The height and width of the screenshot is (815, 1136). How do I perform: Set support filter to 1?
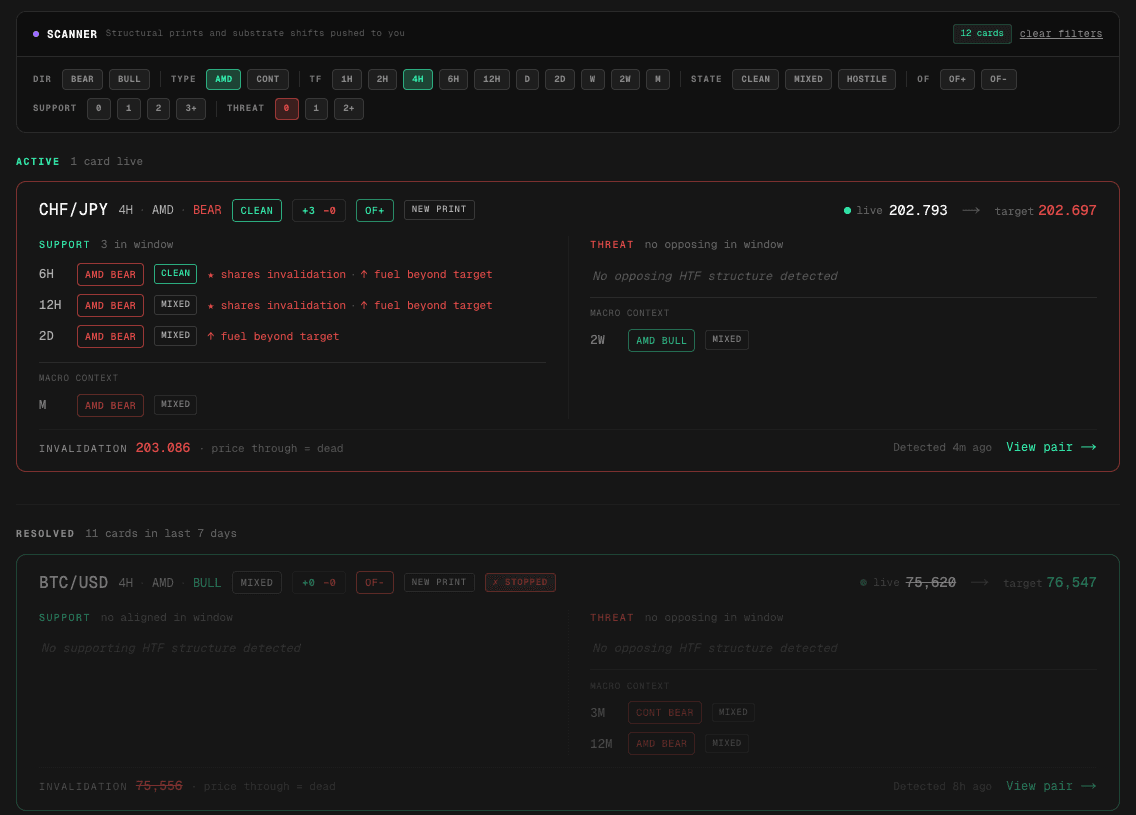[x=128, y=109]
